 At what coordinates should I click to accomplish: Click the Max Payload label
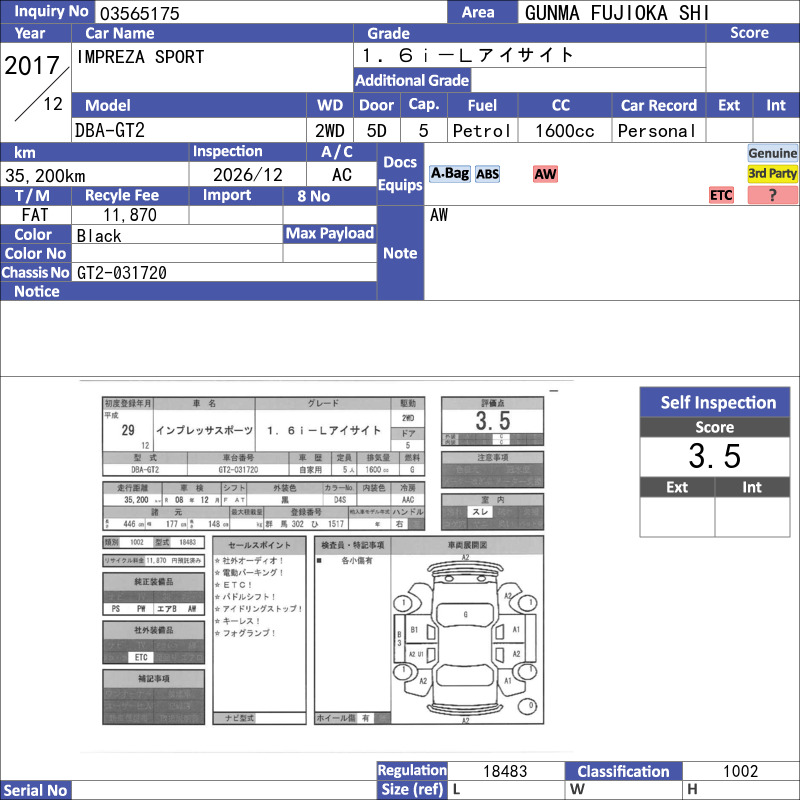coord(330,234)
